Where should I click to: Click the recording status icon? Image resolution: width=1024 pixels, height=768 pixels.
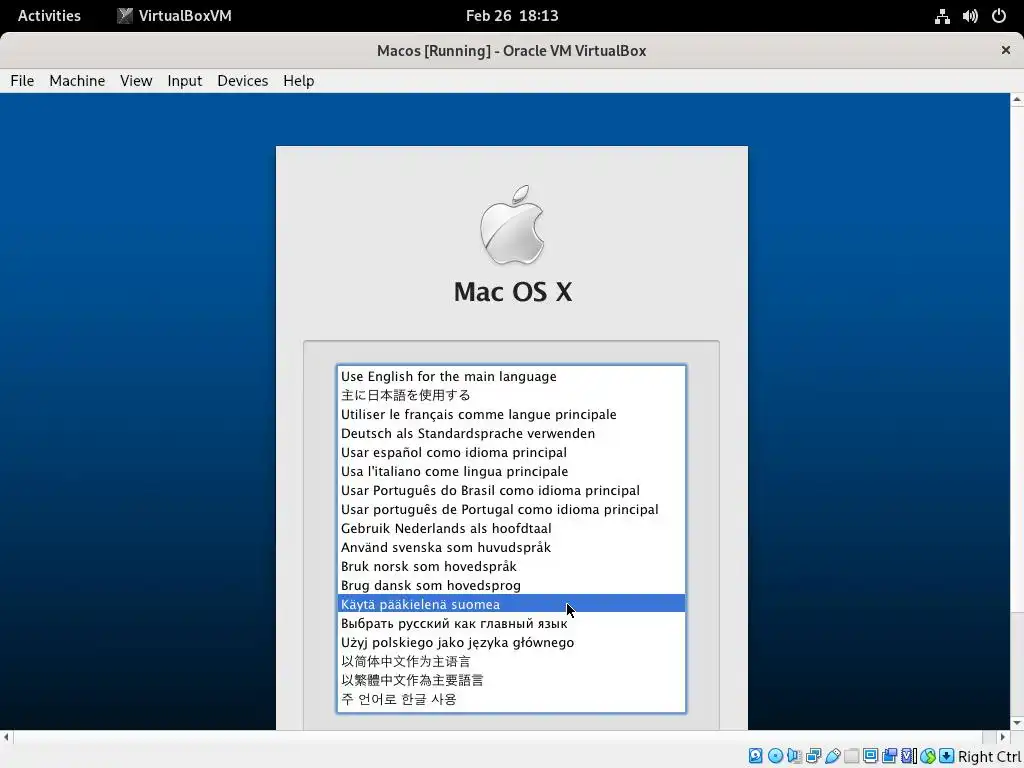click(889, 756)
